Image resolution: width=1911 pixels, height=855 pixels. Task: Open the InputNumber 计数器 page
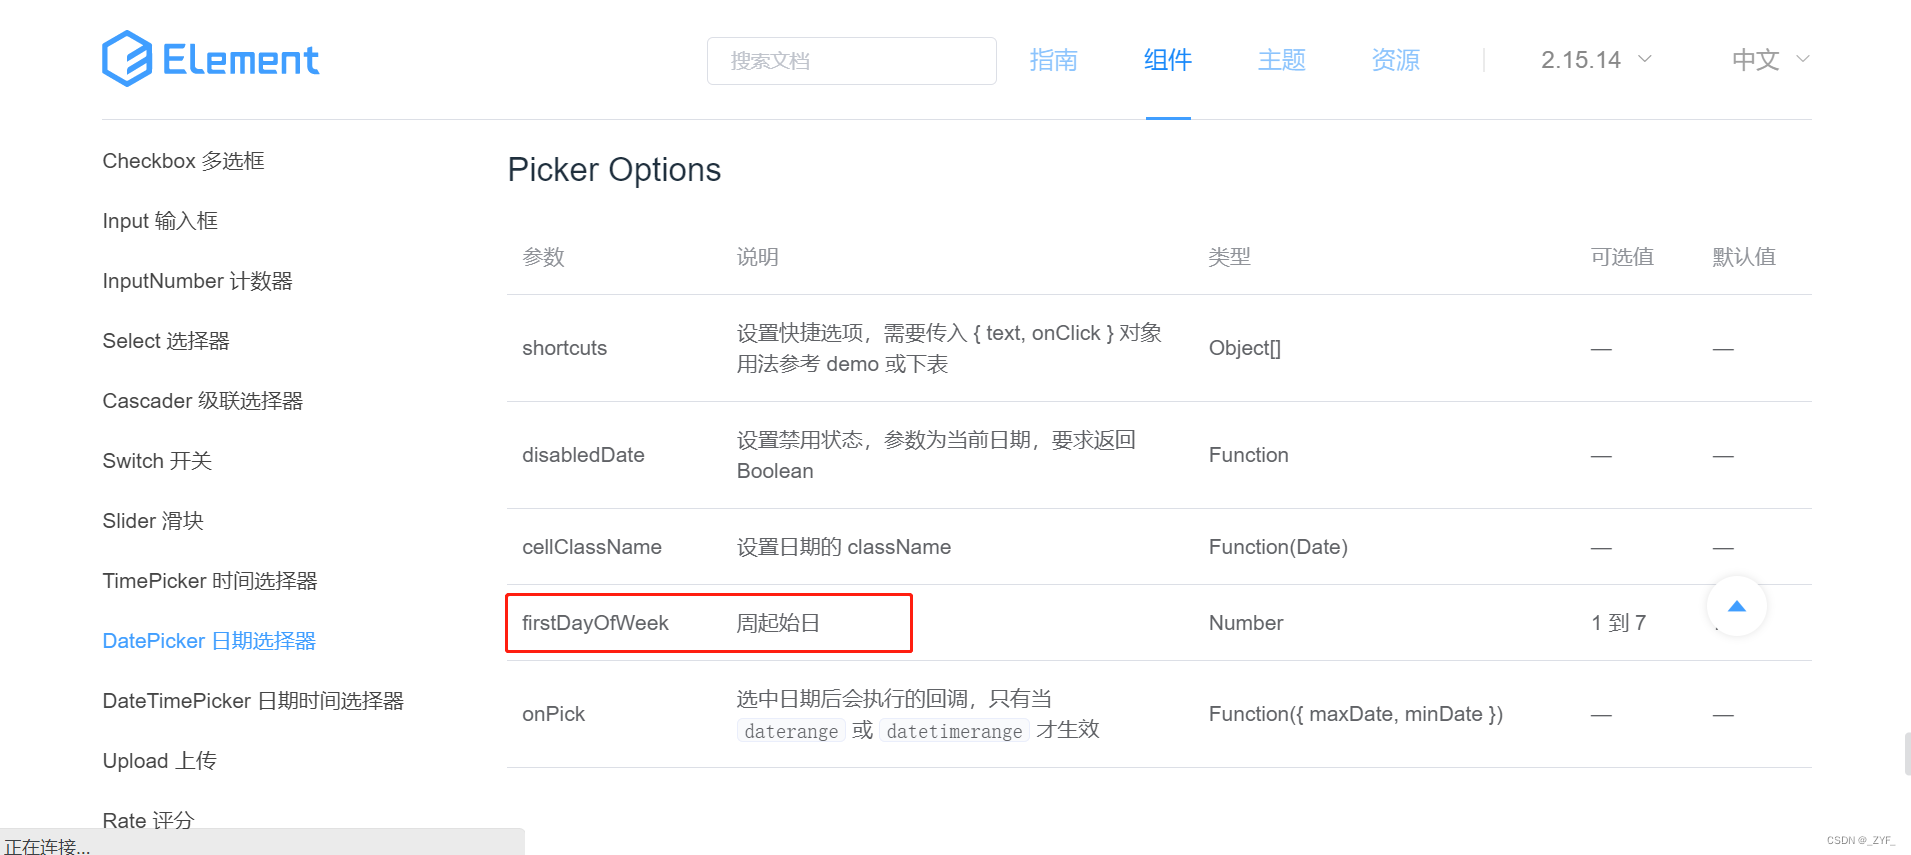[197, 280]
